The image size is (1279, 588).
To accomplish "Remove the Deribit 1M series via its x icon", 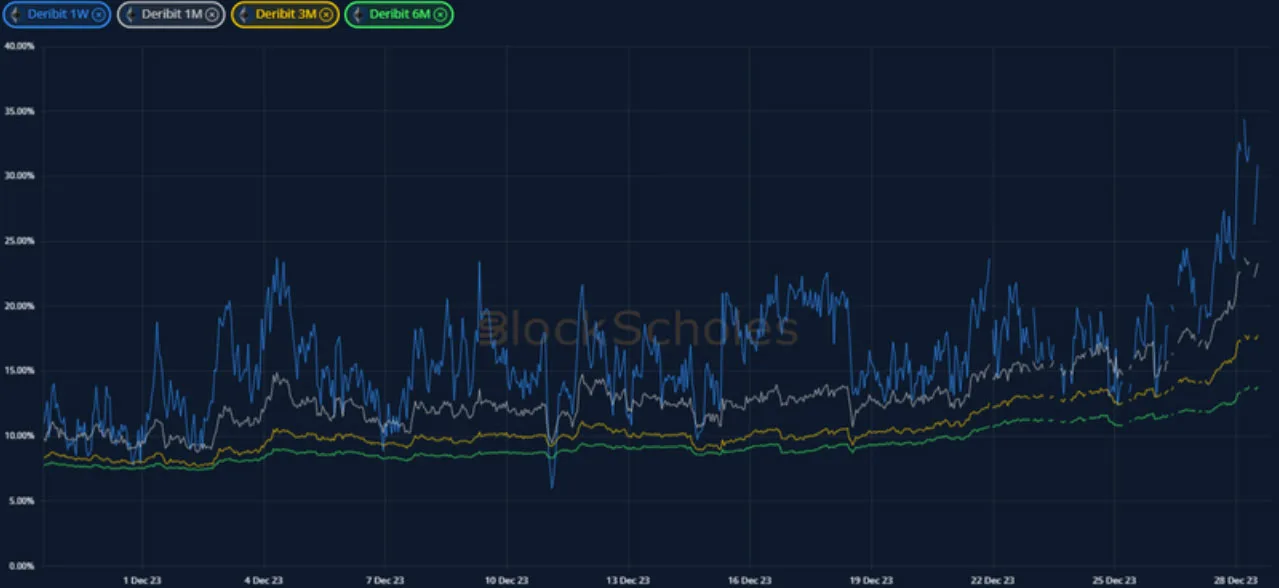I will 212,14.
